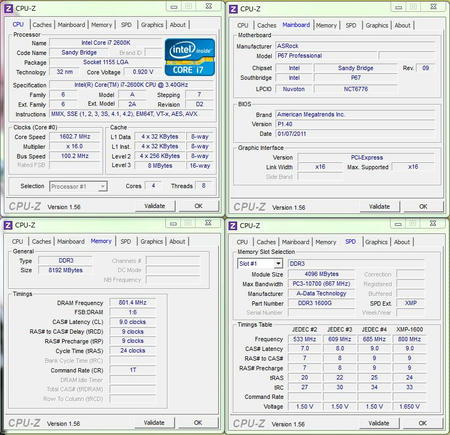The height and width of the screenshot is (435, 450).
Task: Click CPU-Z icon in Mainboard window title
Action: (233, 9)
